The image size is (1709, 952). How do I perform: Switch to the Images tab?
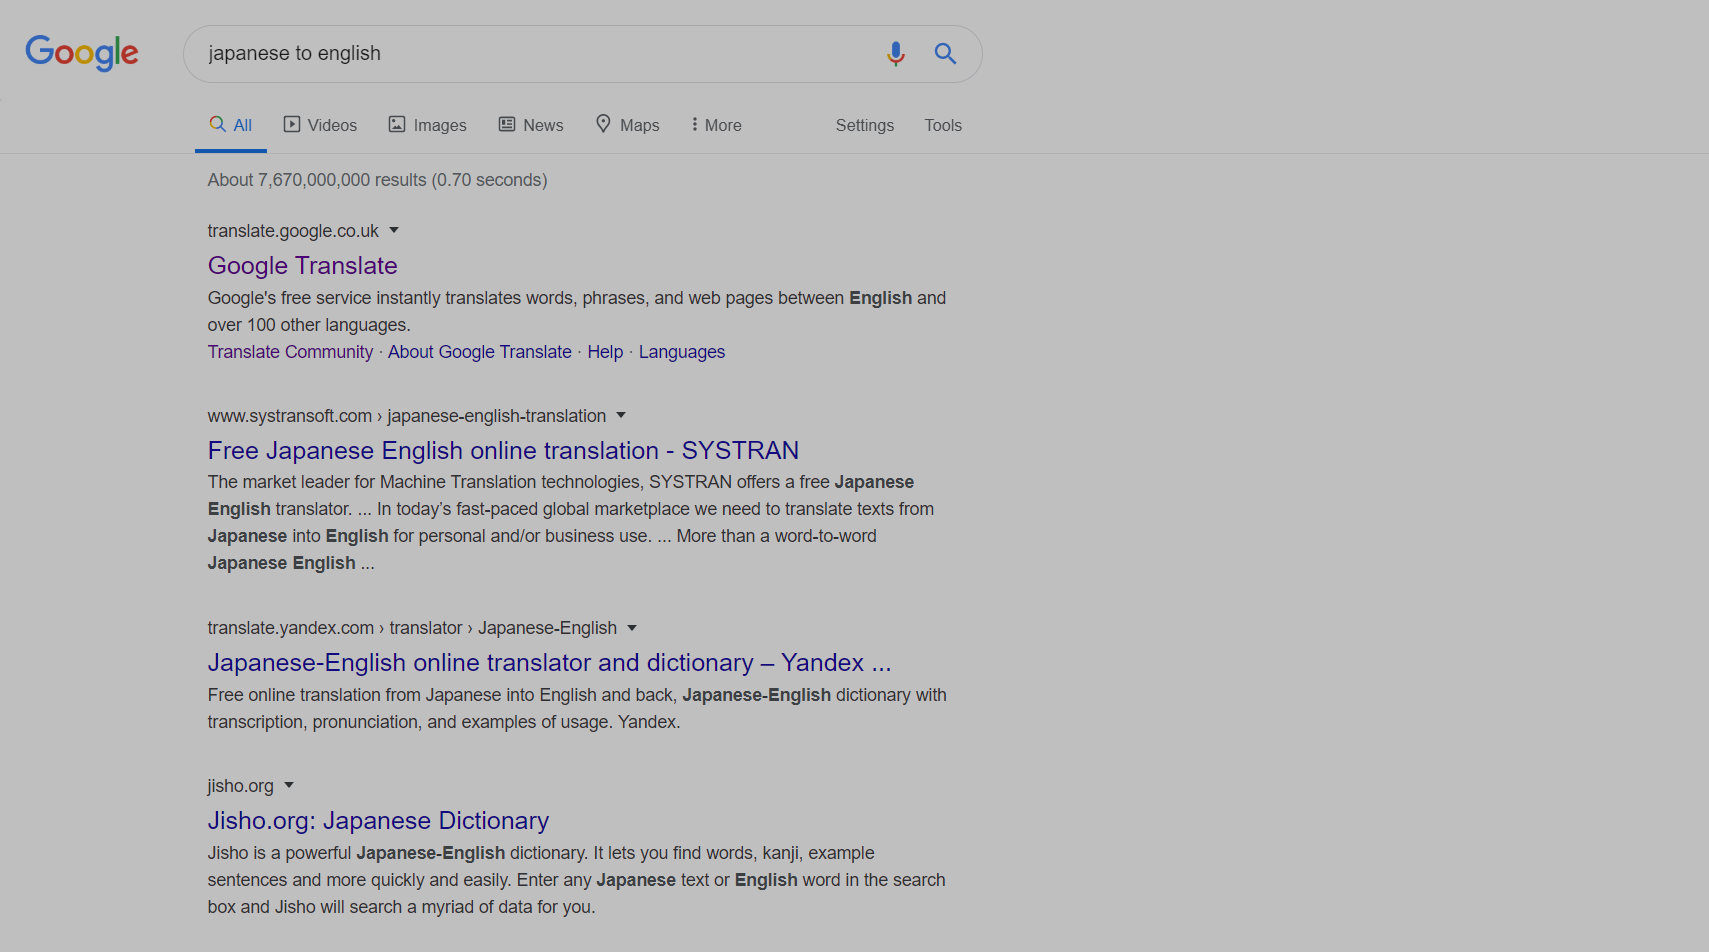pos(427,125)
